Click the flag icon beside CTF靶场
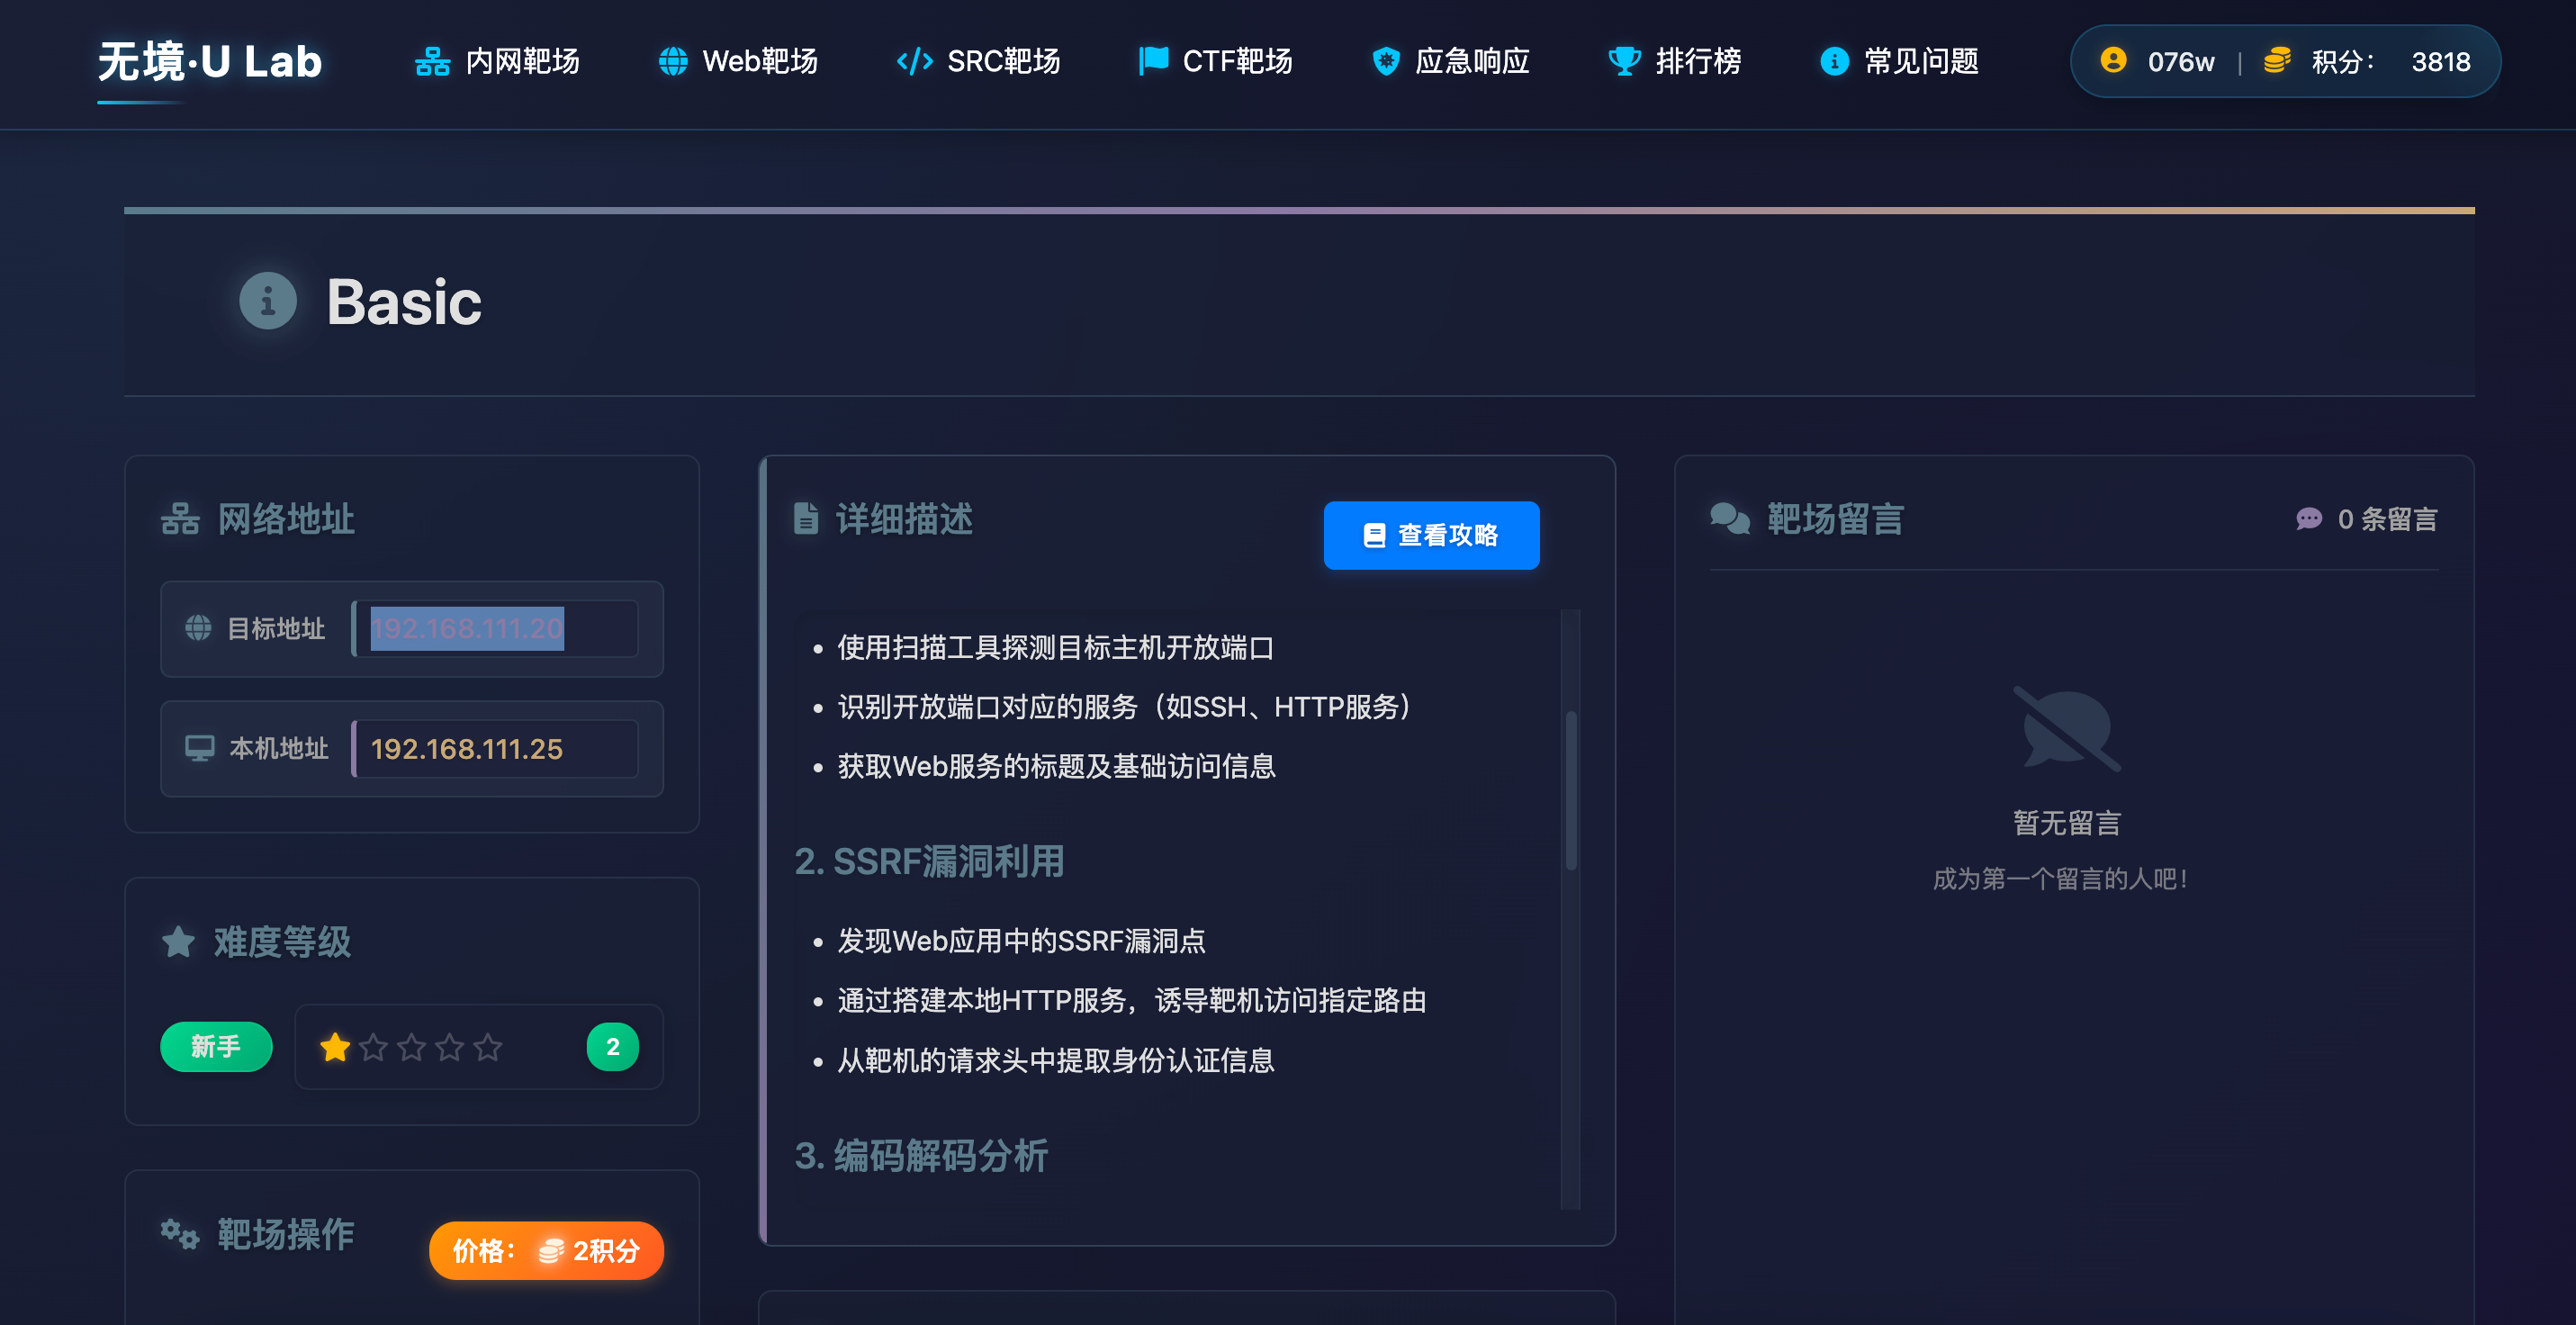The width and height of the screenshot is (2576, 1325). 1153,61
